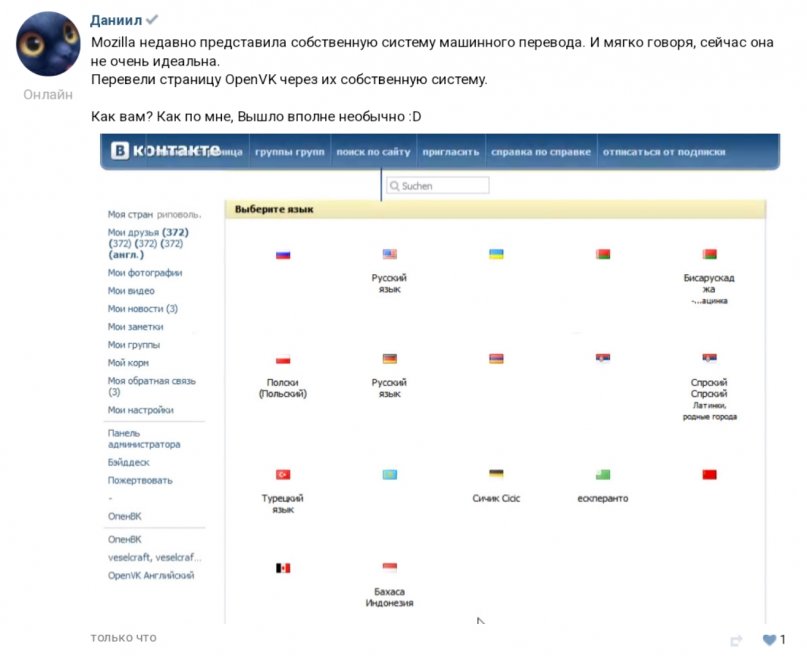Open Мои группы link
The image size is (807, 662).
coord(134,345)
